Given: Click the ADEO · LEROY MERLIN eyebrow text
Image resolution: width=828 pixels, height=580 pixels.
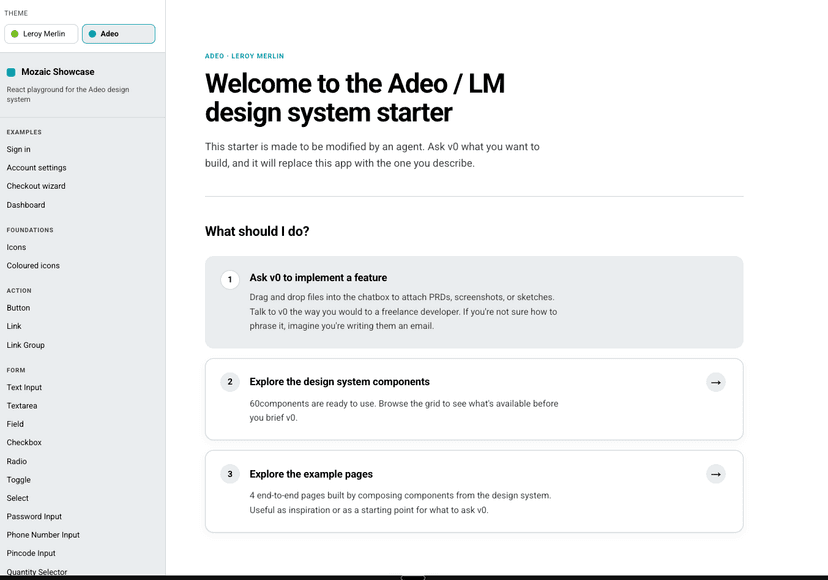Looking at the screenshot, I should [244, 56].
